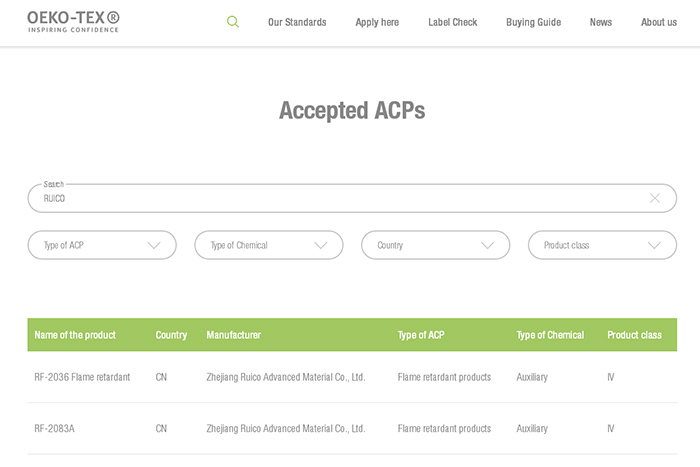Sort by Name of the product header

point(75,335)
